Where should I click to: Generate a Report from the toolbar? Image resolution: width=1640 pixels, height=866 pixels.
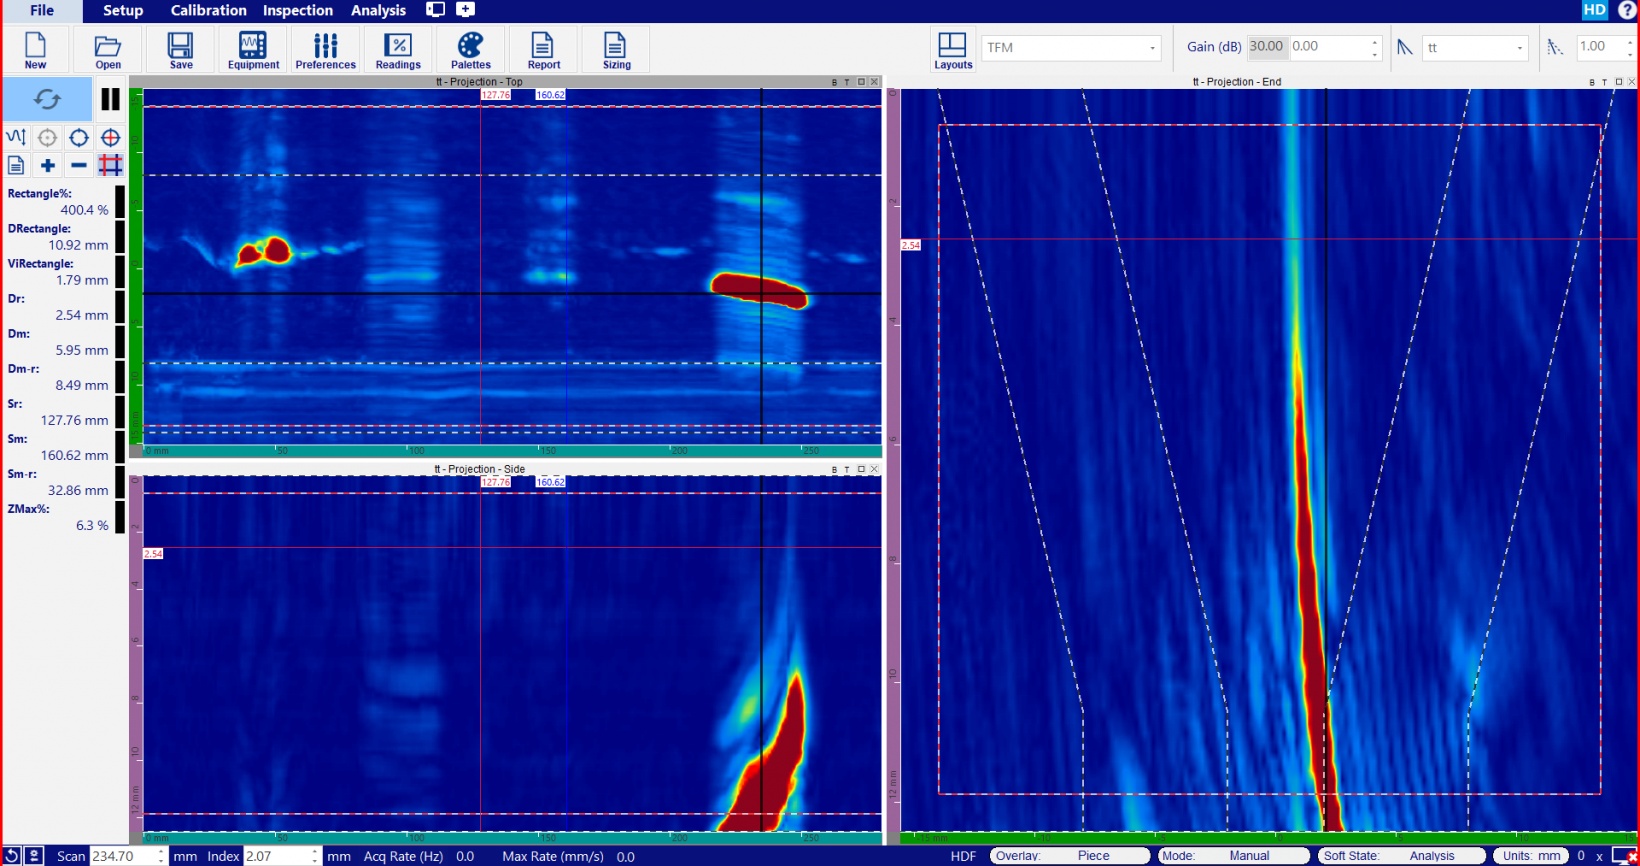(543, 49)
